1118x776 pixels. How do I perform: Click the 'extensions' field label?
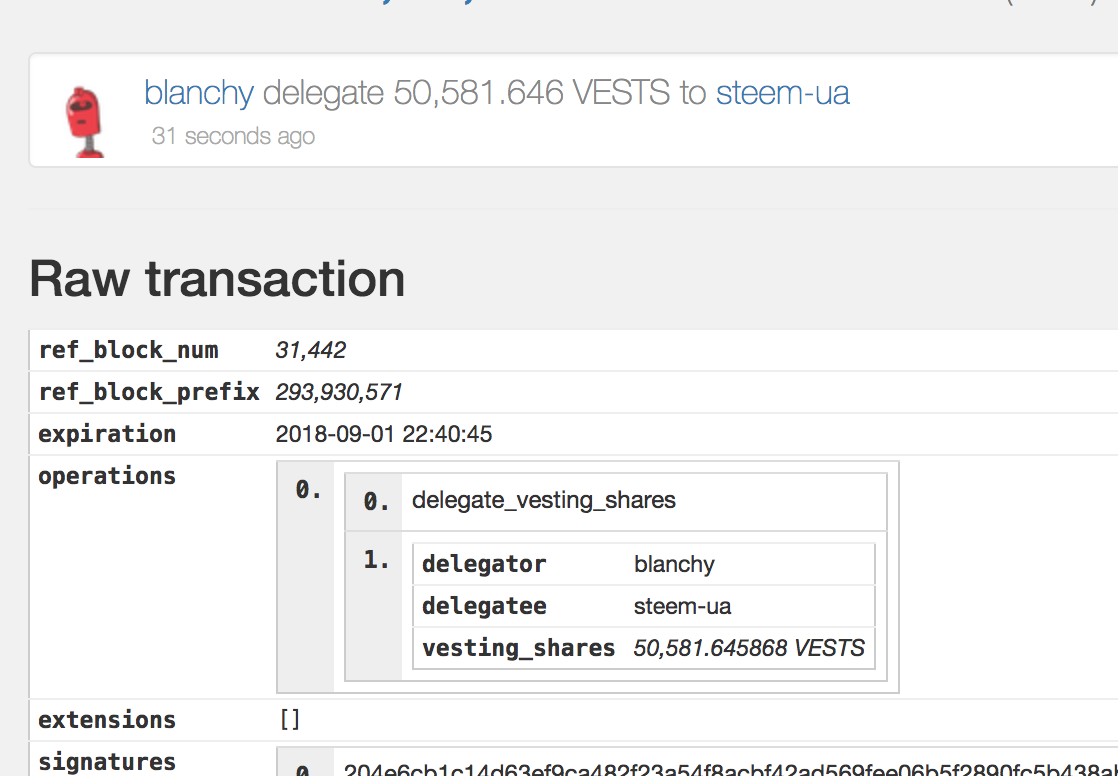click(x=107, y=720)
